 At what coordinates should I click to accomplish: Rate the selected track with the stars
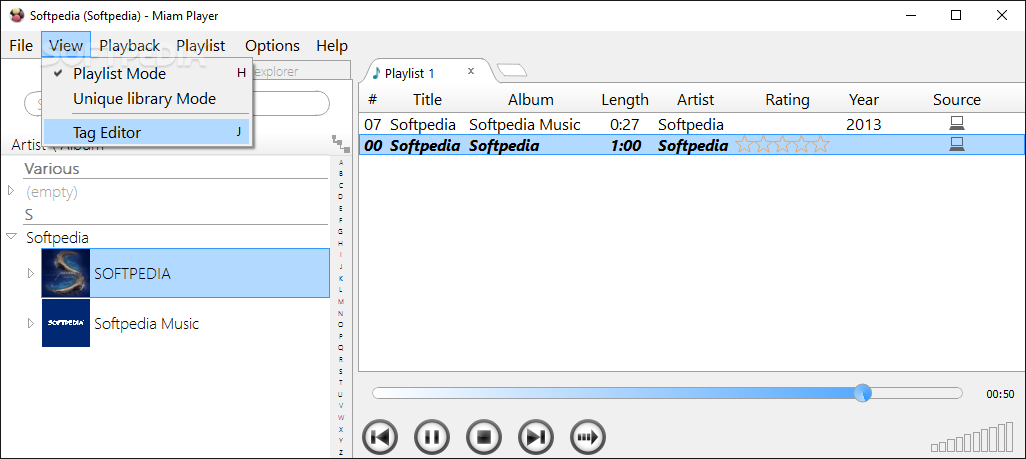pos(782,145)
